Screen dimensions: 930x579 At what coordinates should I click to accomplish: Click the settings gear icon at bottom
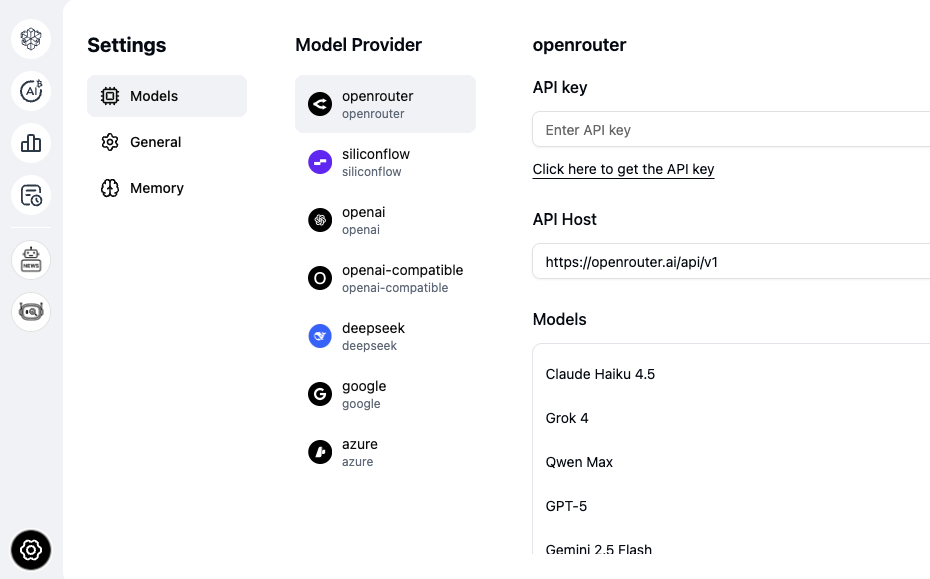click(31, 549)
